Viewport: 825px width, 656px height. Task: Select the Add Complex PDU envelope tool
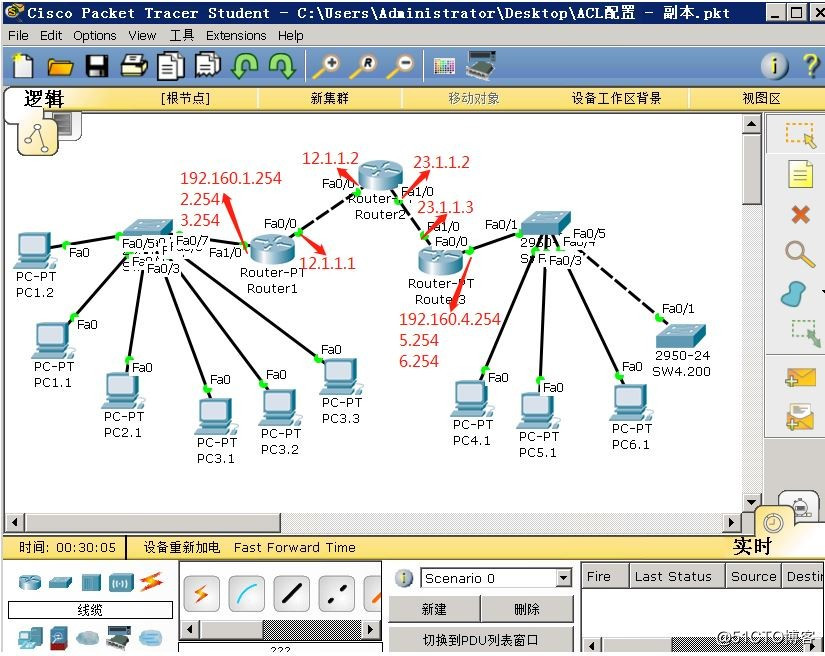[x=800, y=417]
